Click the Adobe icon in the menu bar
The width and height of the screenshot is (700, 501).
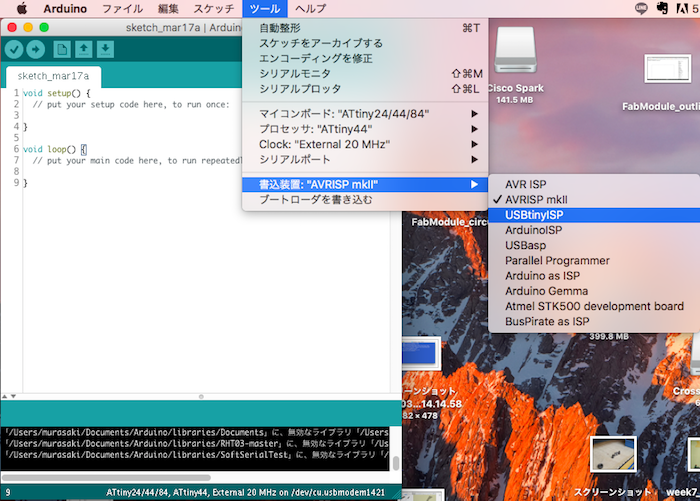pos(682,8)
